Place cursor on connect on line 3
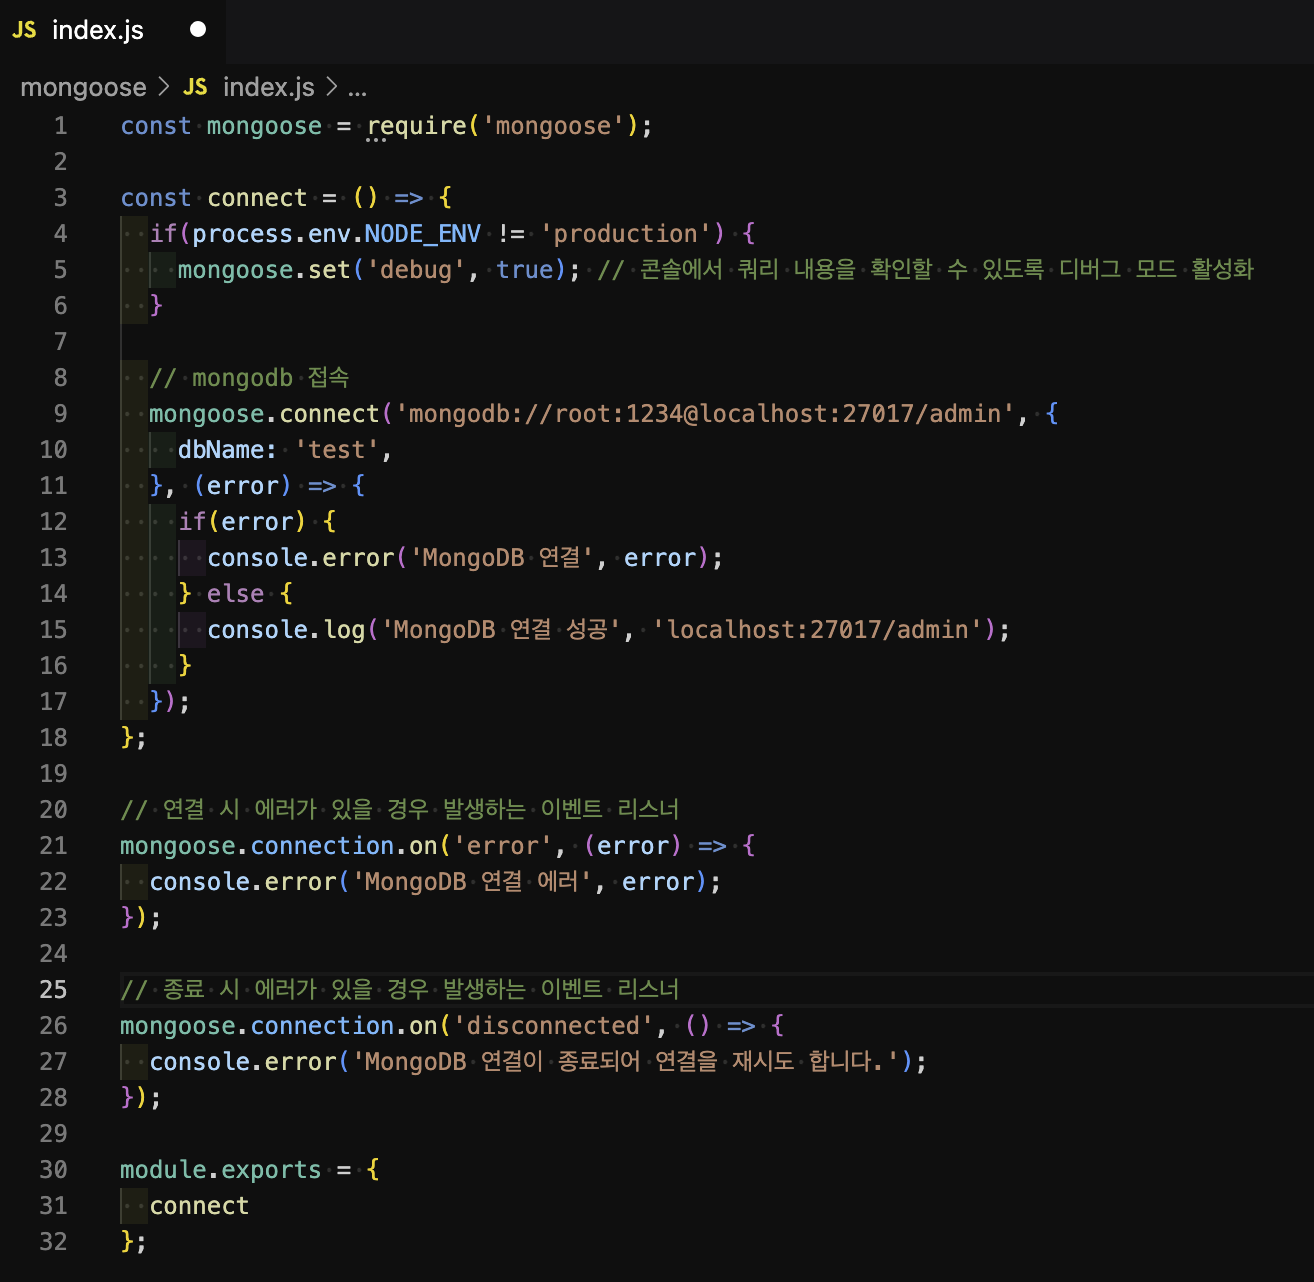 tap(257, 198)
